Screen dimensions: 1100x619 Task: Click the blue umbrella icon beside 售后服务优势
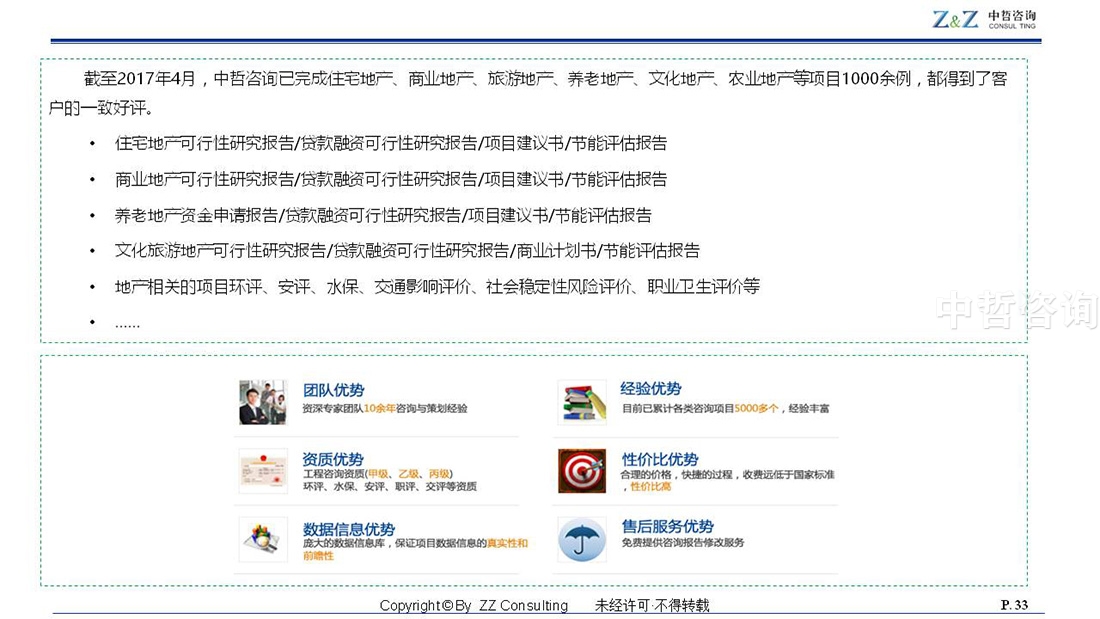(x=582, y=540)
